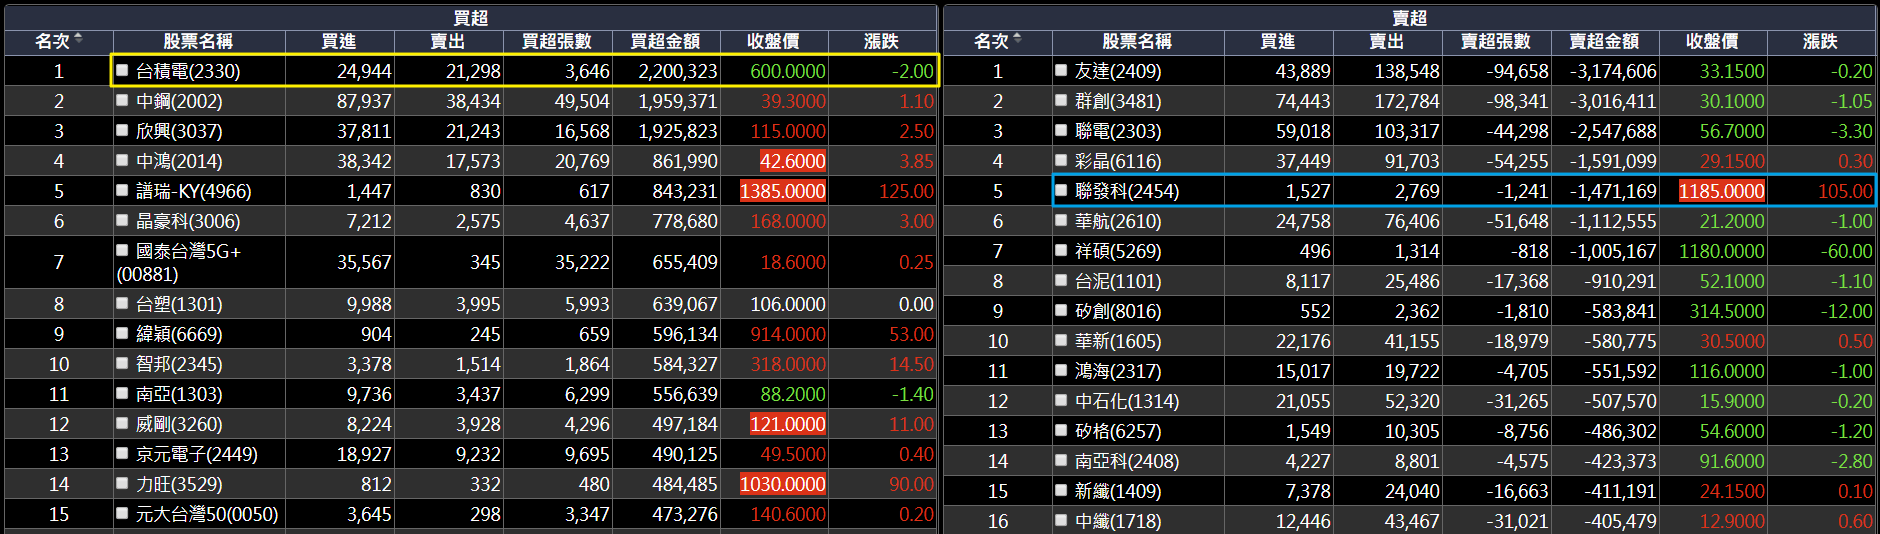1880x534 pixels.
Task: Tick the checkbox for 台積電(2330)
Action: pyautogui.click(x=122, y=70)
